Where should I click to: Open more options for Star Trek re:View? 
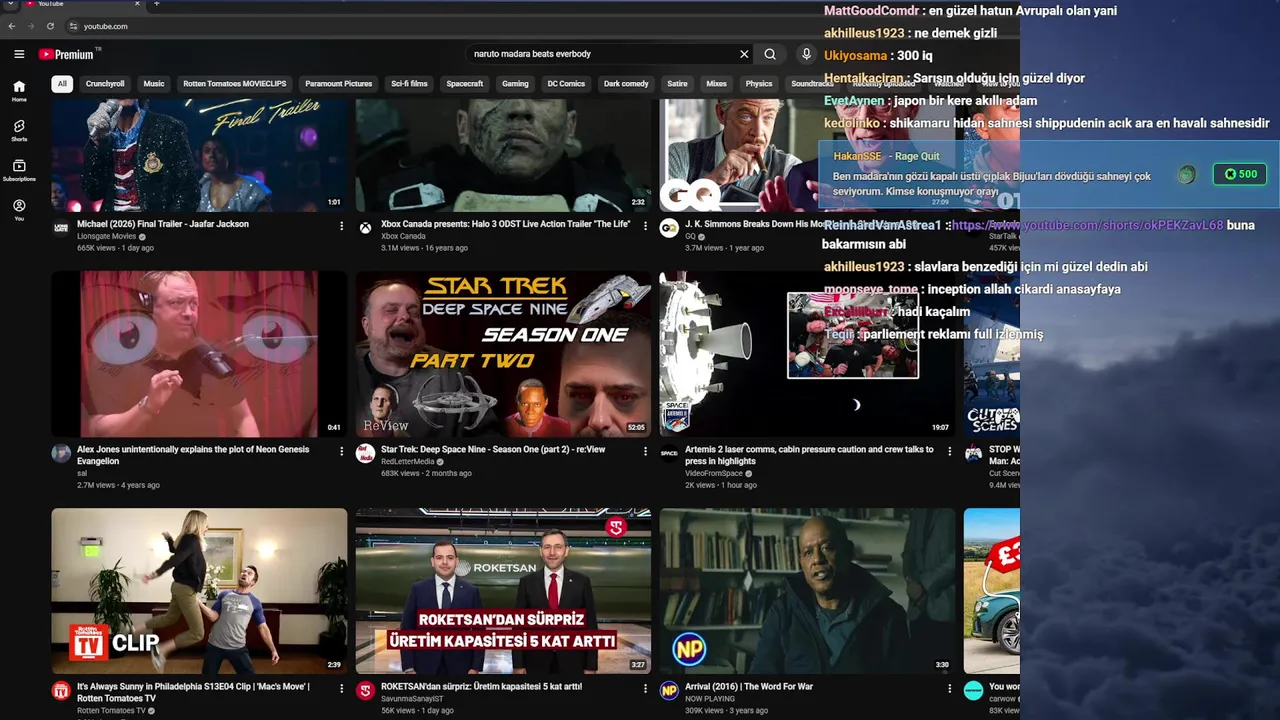click(645, 451)
